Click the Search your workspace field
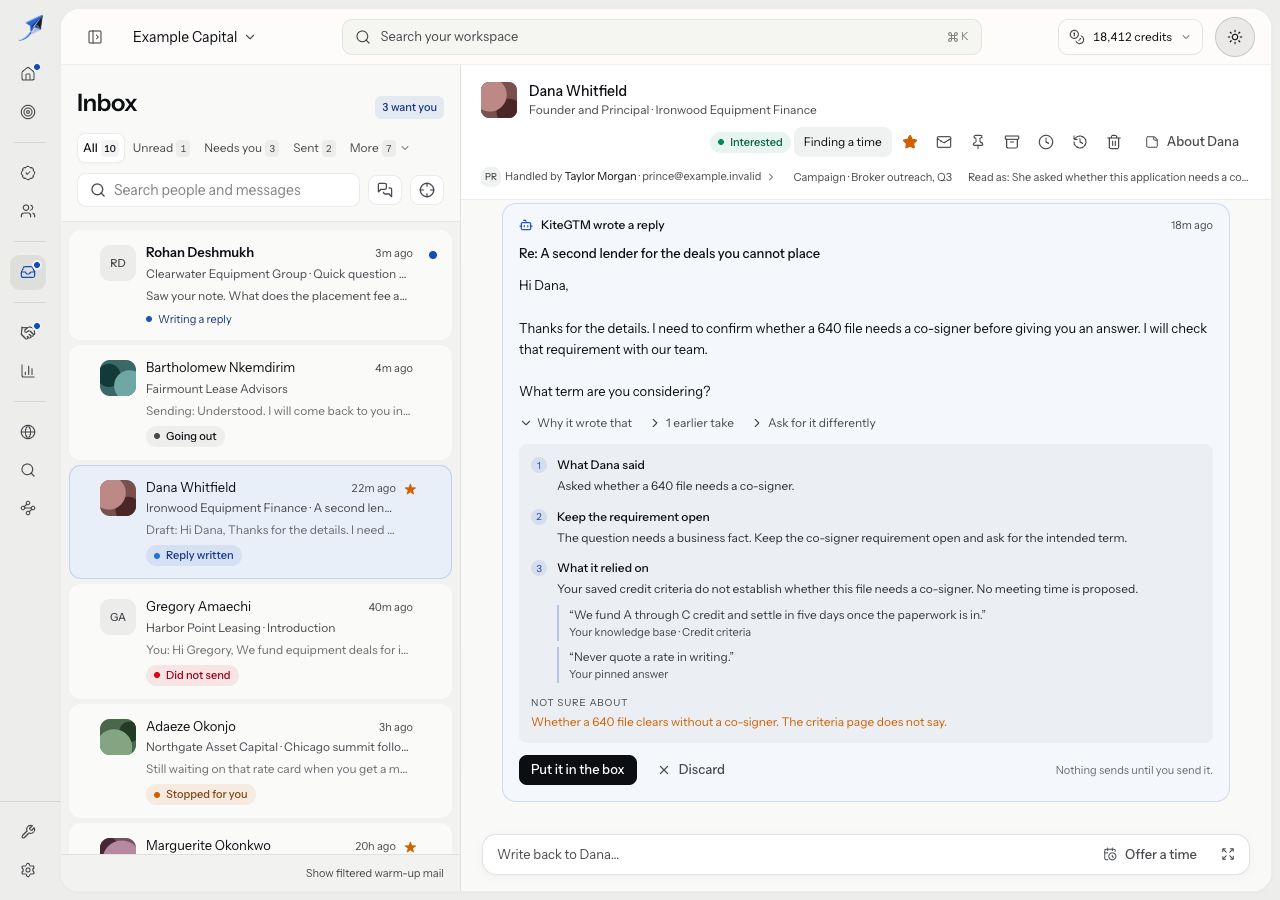Viewport: 1280px width, 900px height. (x=661, y=37)
